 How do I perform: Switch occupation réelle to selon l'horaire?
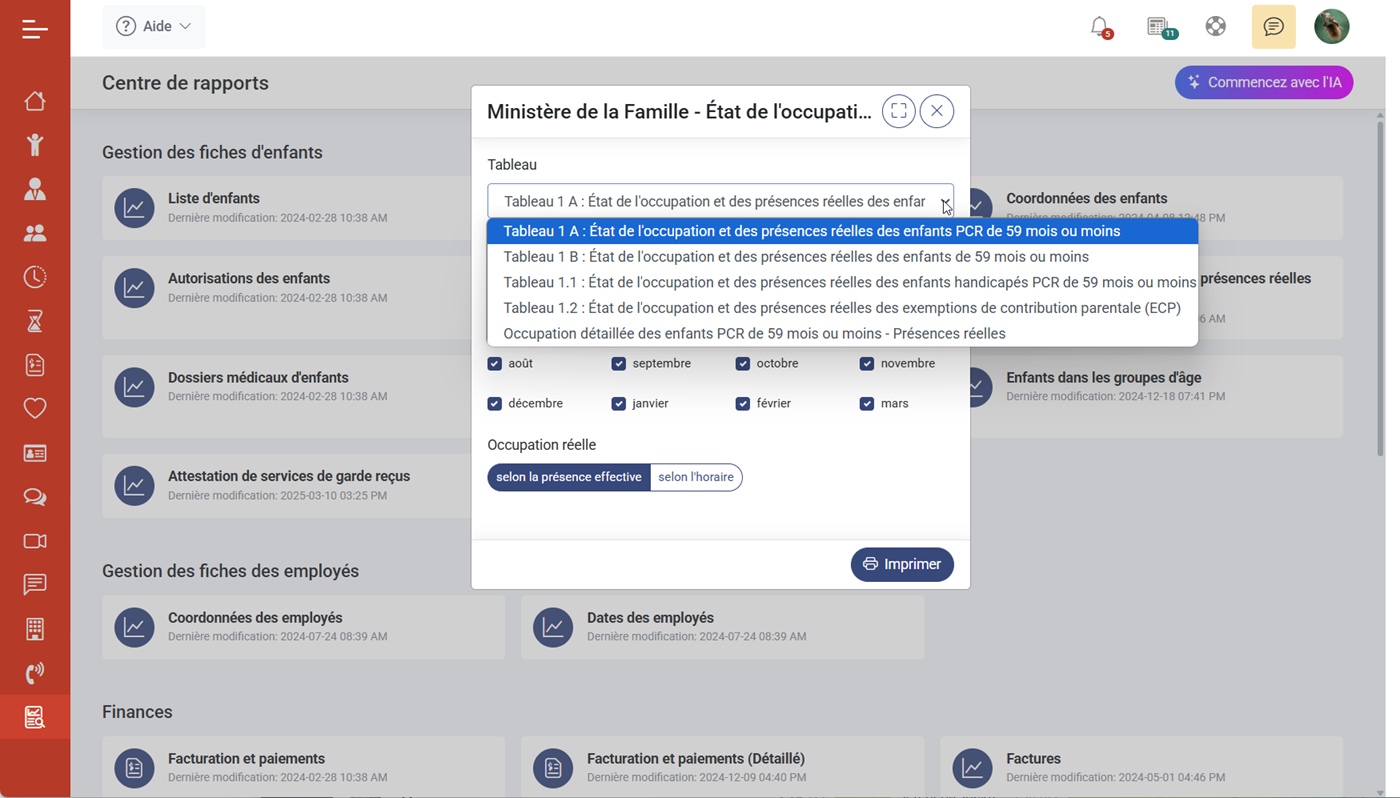coord(696,477)
